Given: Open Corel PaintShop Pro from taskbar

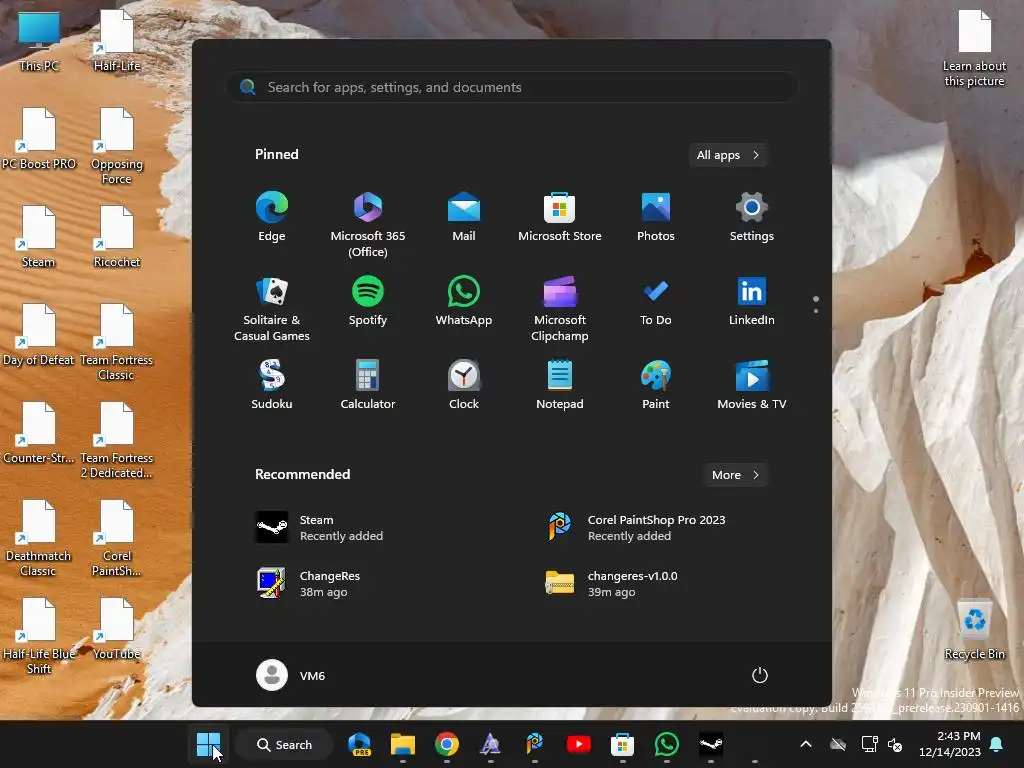Looking at the screenshot, I should 535,744.
